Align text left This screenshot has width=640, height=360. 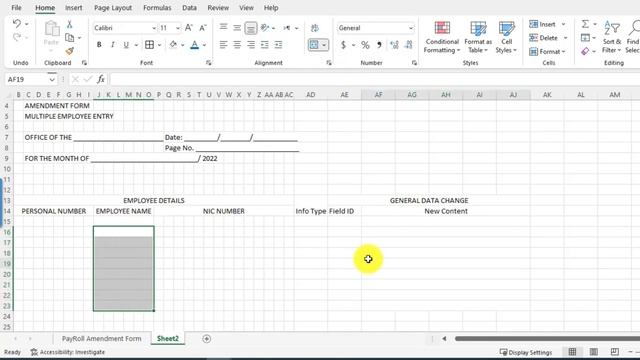pos(223,45)
